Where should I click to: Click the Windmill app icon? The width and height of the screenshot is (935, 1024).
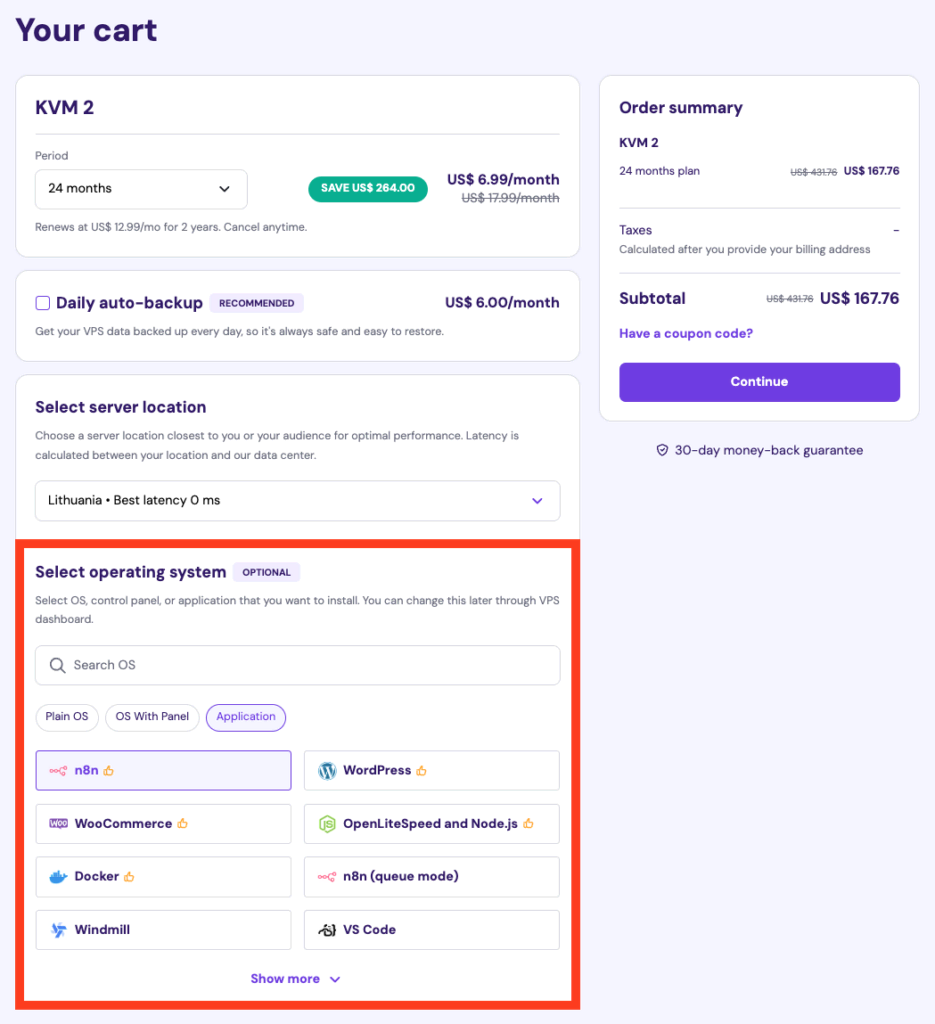coord(58,930)
